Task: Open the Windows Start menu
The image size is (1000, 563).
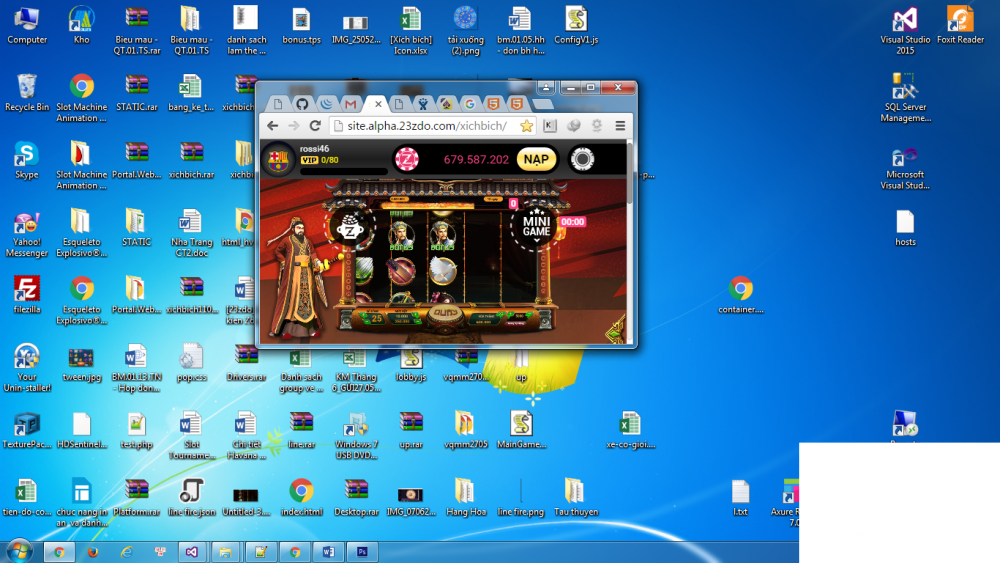Action: click(20, 551)
